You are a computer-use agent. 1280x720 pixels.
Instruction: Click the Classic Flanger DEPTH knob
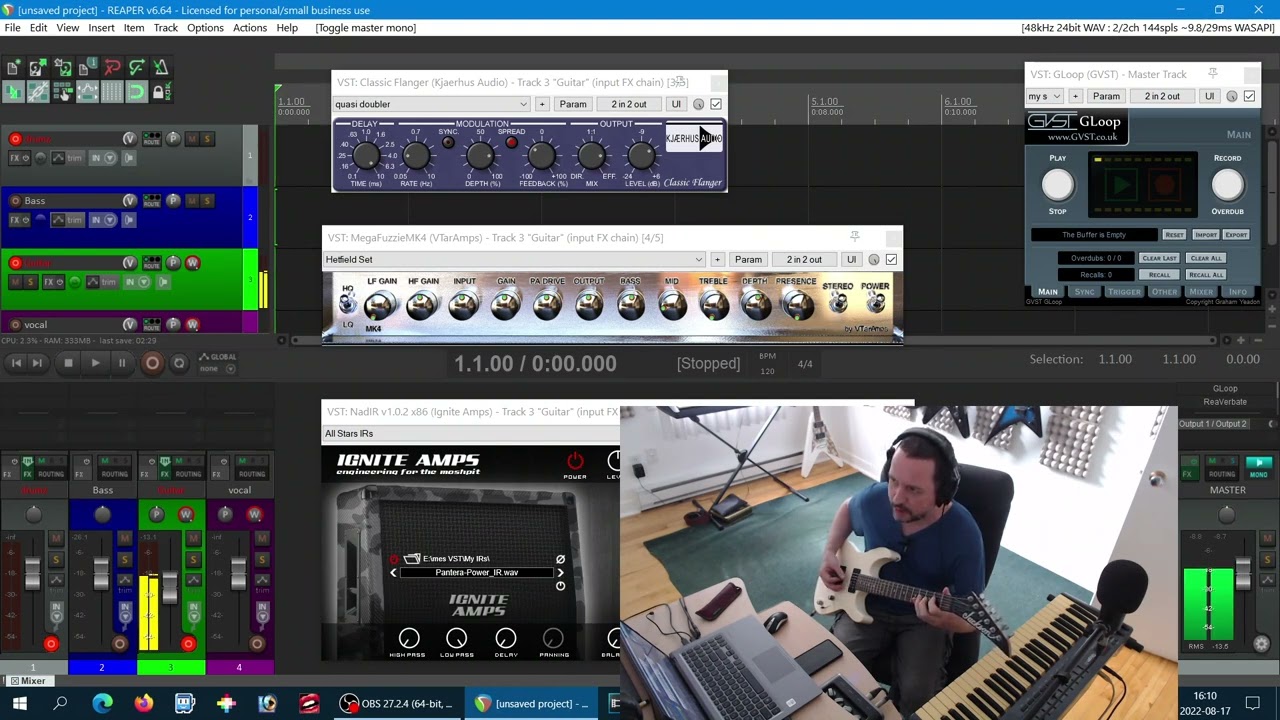(x=480, y=155)
